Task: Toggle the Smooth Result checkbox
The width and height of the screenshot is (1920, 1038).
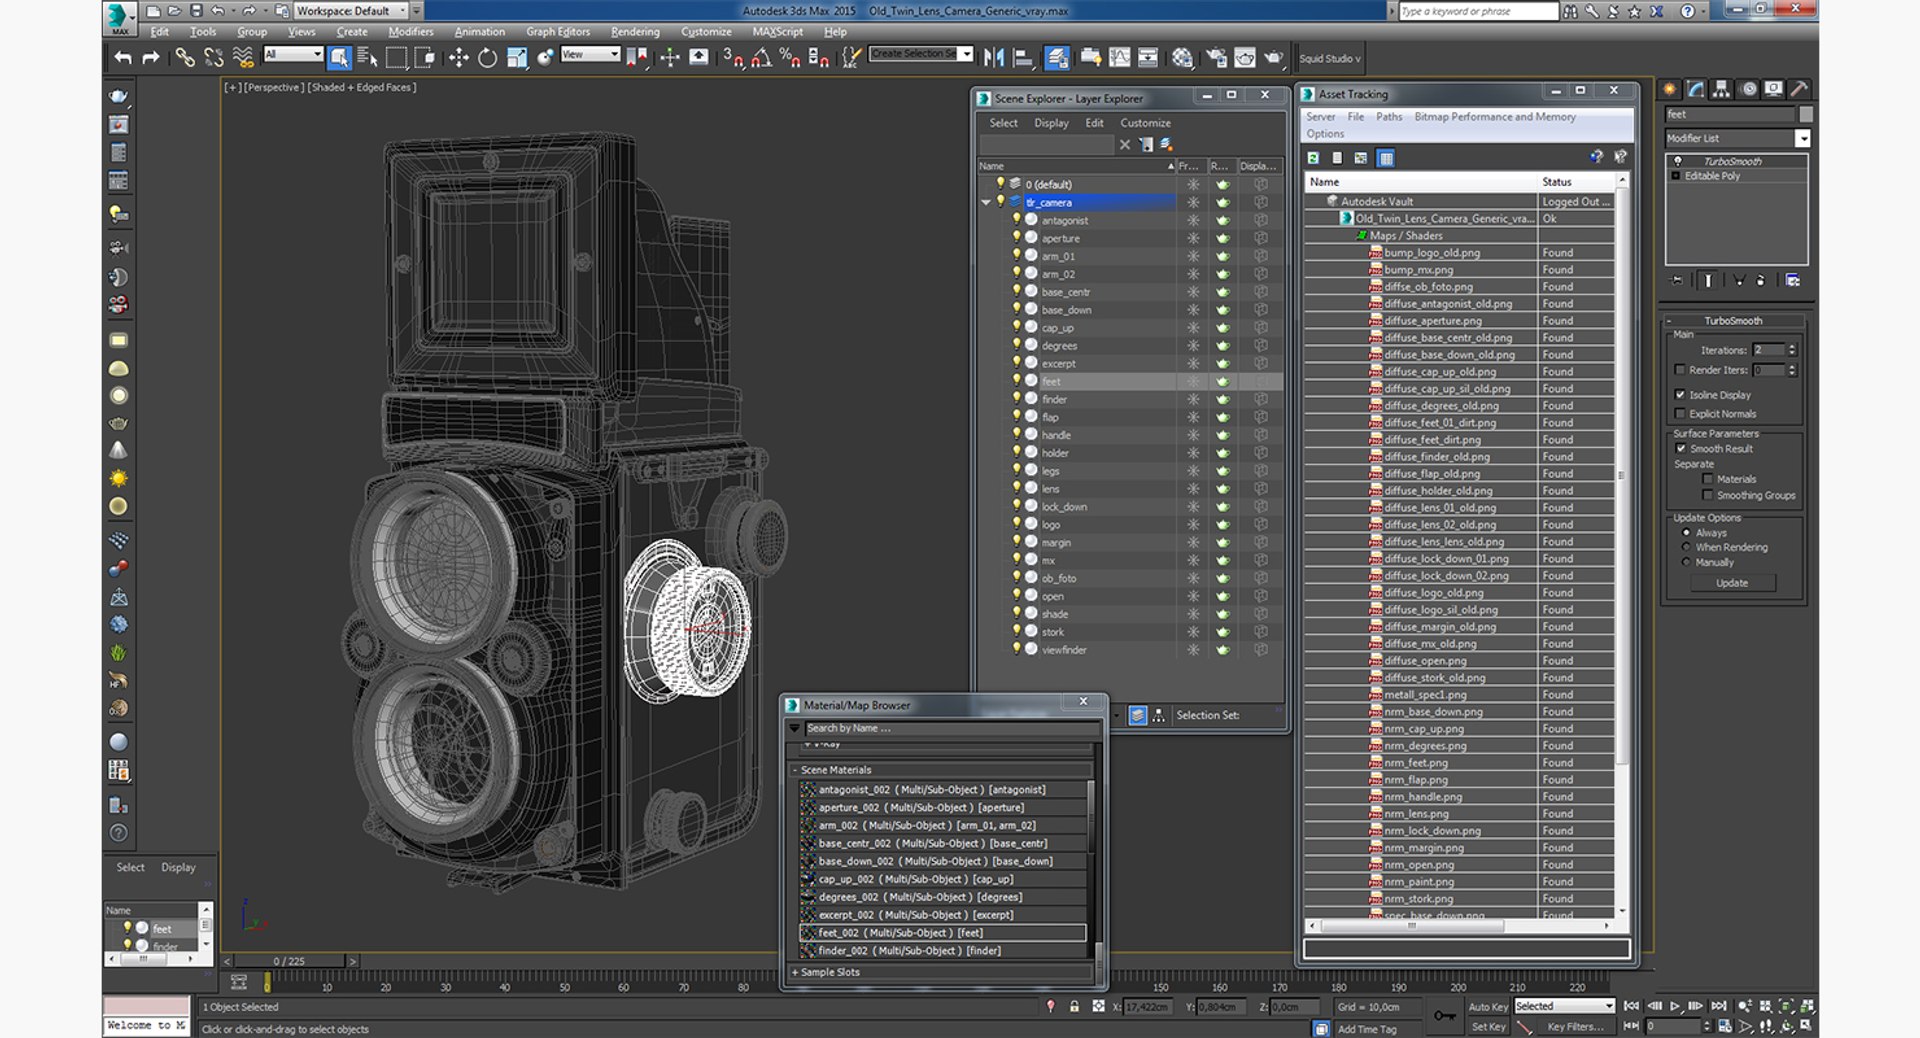Action: (1681, 449)
